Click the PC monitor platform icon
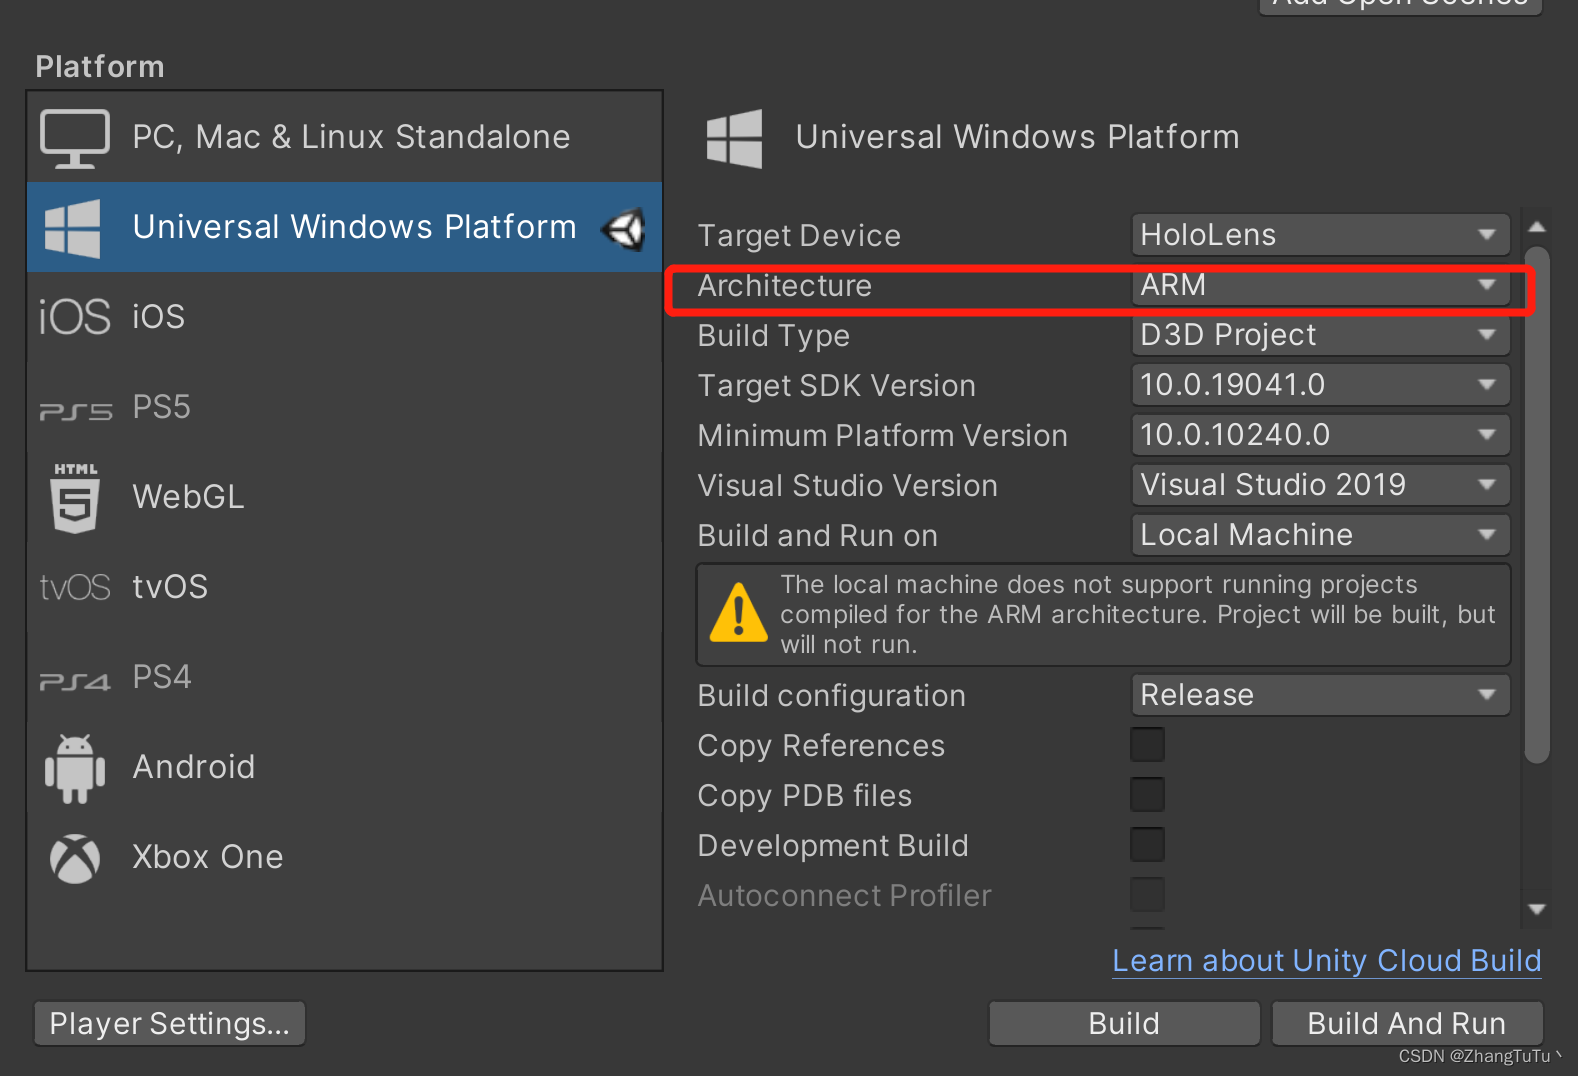 [x=74, y=138]
